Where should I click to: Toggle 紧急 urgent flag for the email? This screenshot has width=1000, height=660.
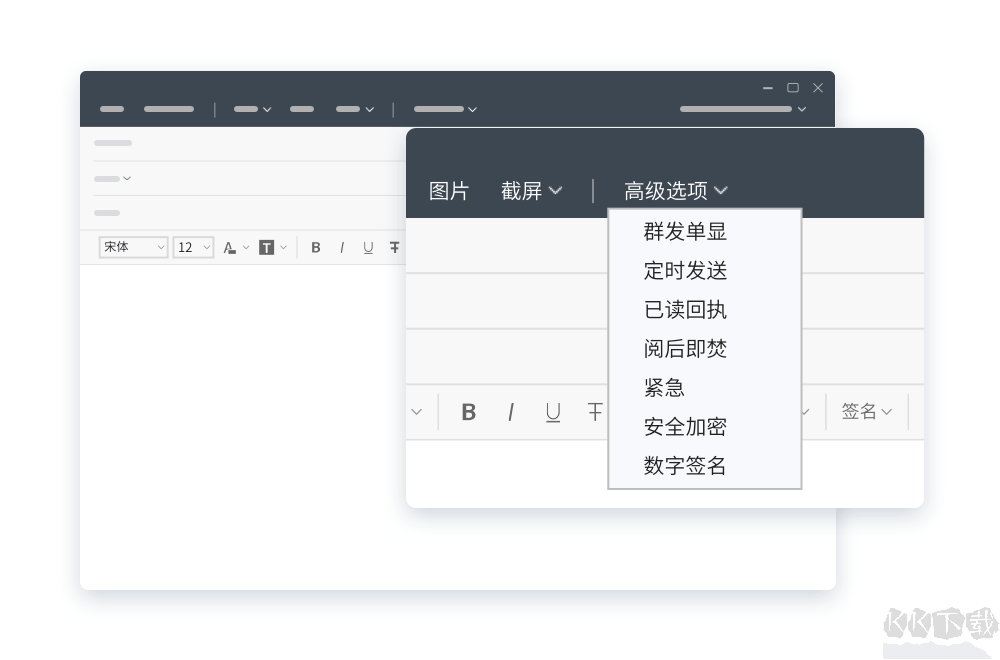[x=665, y=388]
